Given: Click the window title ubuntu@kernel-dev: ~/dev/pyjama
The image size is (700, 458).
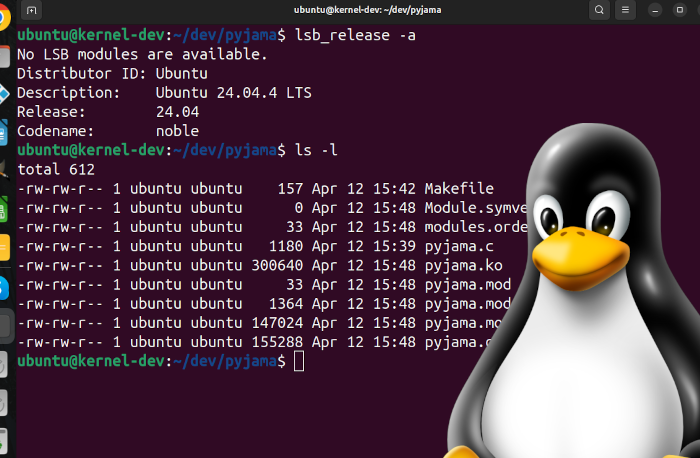Looking at the screenshot, I should tap(367, 10).
